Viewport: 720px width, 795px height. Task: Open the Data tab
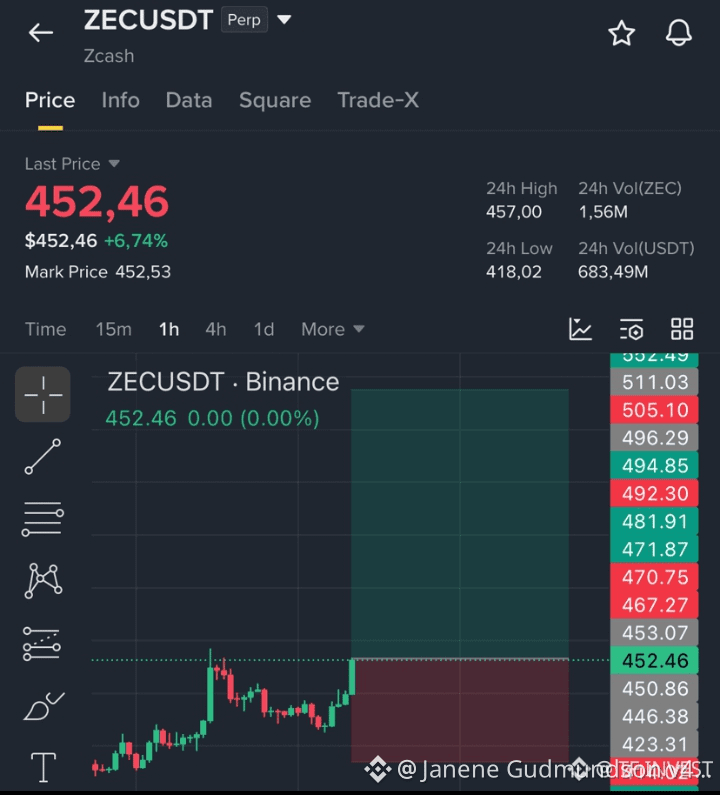pyautogui.click(x=189, y=100)
